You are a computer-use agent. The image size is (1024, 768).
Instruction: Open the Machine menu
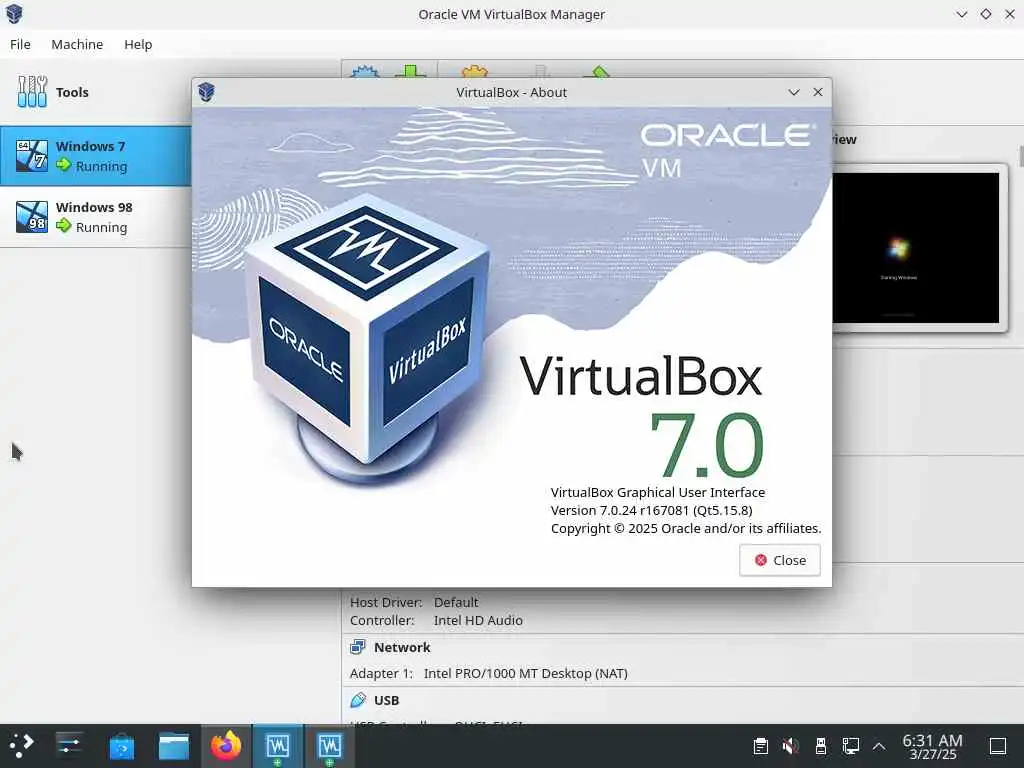[77, 44]
